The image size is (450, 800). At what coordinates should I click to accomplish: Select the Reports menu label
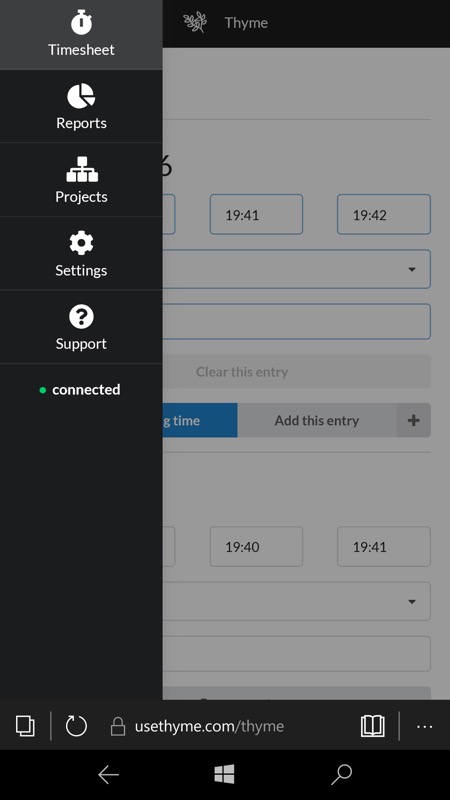pyautogui.click(x=81, y=123)
